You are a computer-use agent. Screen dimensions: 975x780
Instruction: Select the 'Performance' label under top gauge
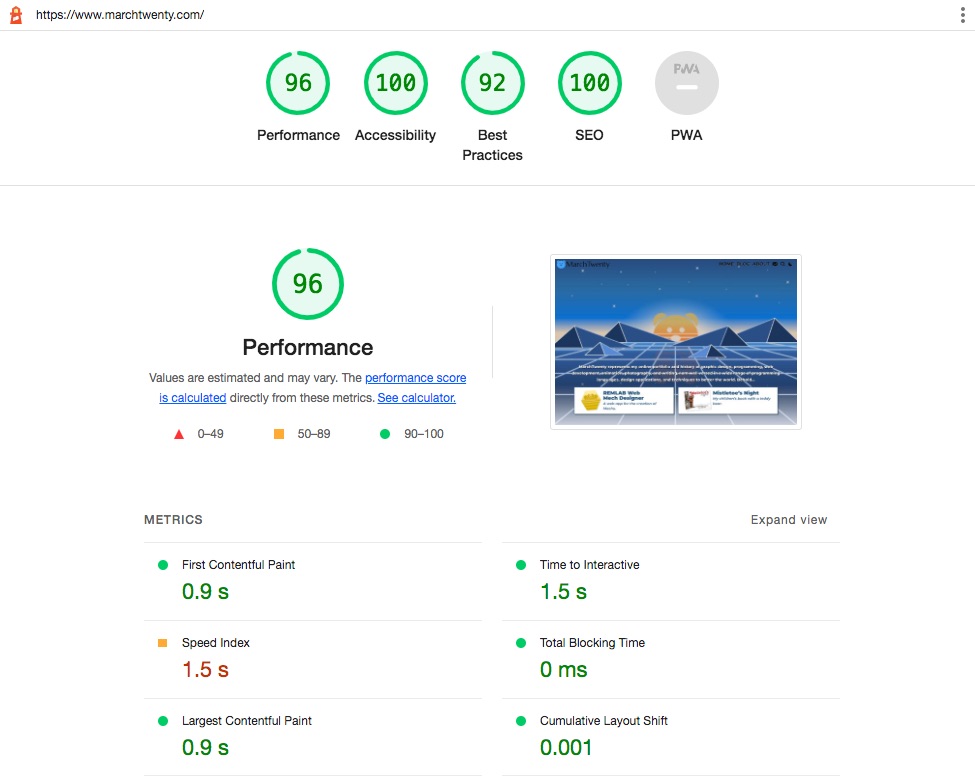[x=298, y=135]
